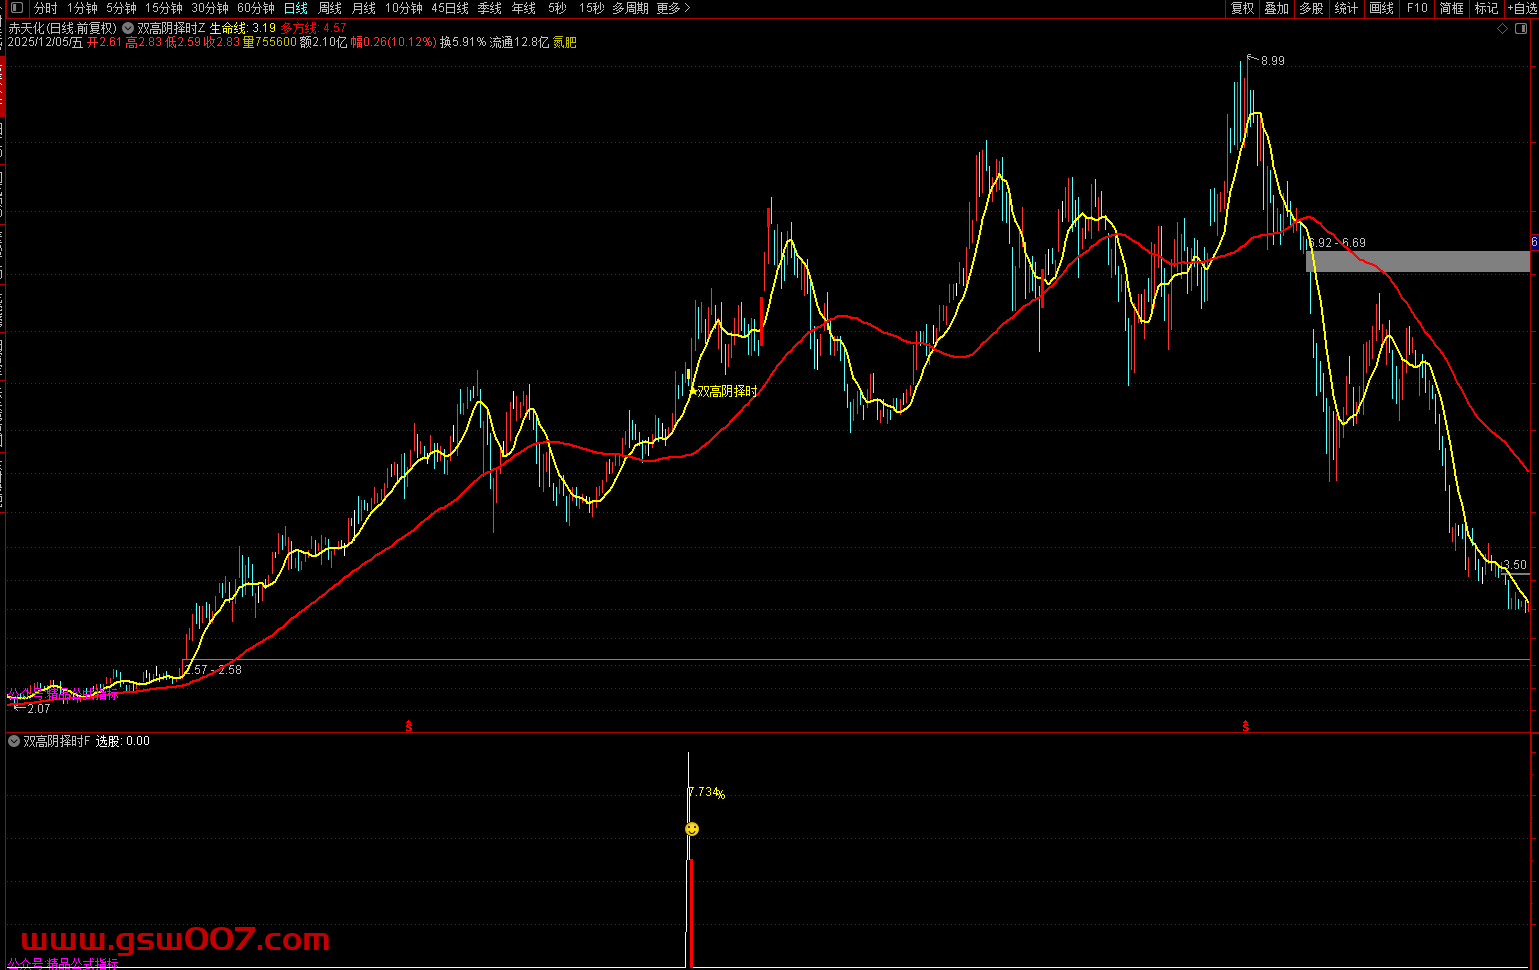Switch to the 分时 intraday tab
This screenshot has width=1539, height=970.
46,8
